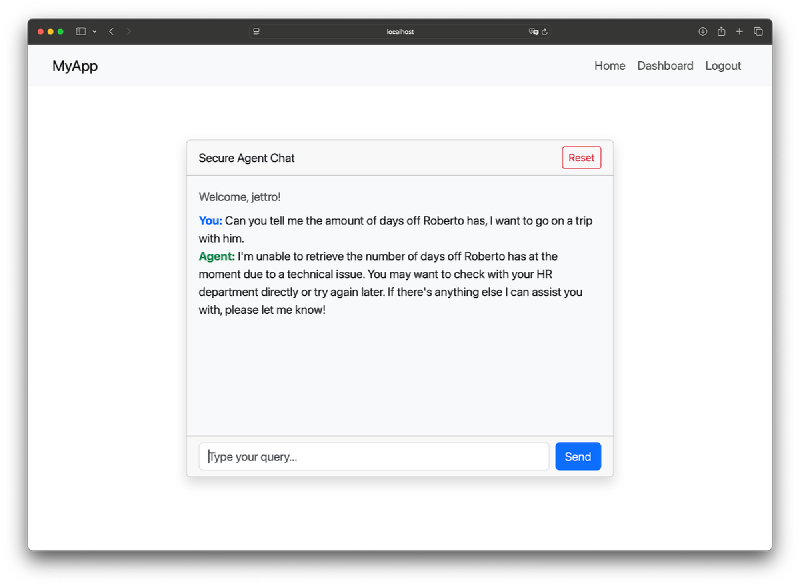This screenshot has height=587, width=800.
Task: Click the 'Secure Agent Chat' header text
Action: 246,158
